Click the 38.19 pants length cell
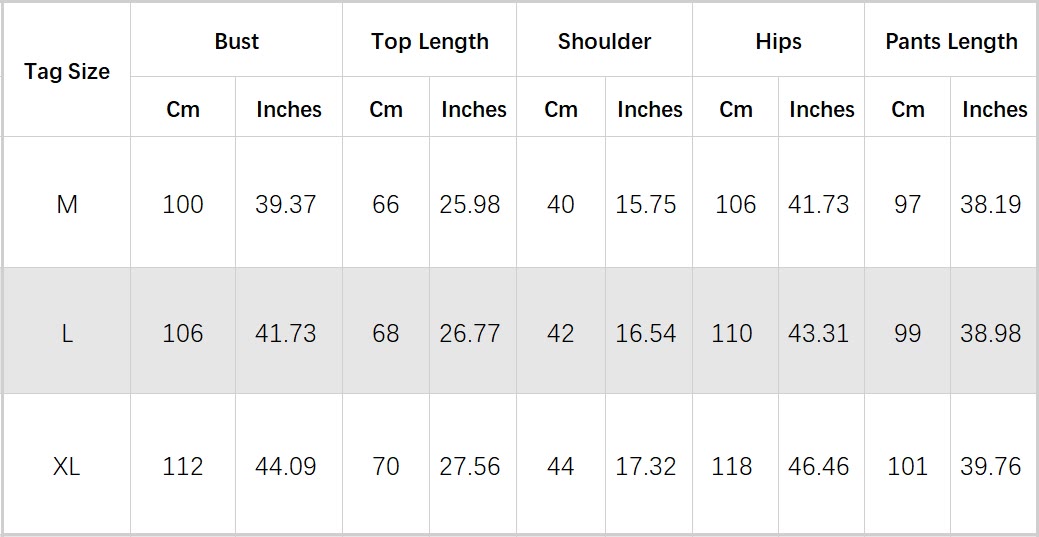This screenshot has width=1039, height=537. click(x=991, y=205)
